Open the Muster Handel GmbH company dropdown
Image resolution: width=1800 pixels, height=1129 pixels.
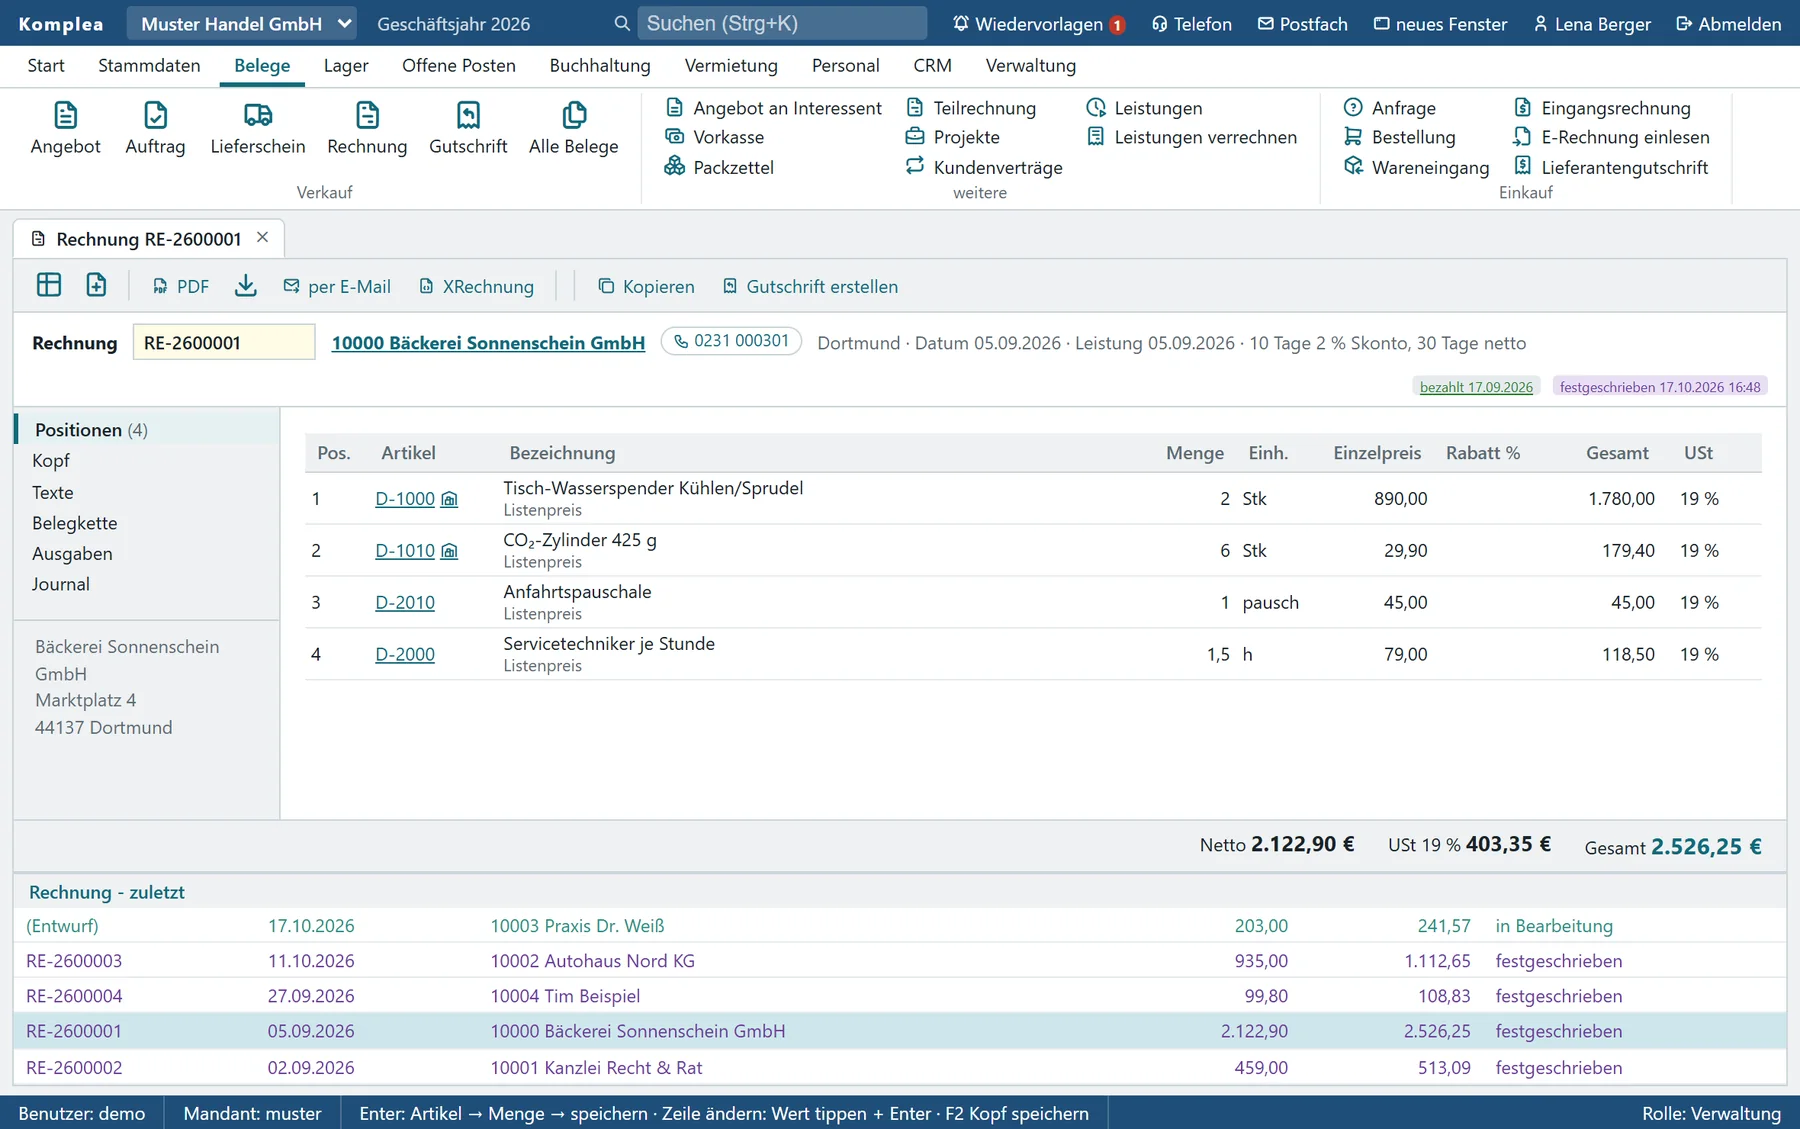pyautogui.click(x=244, y=23)
